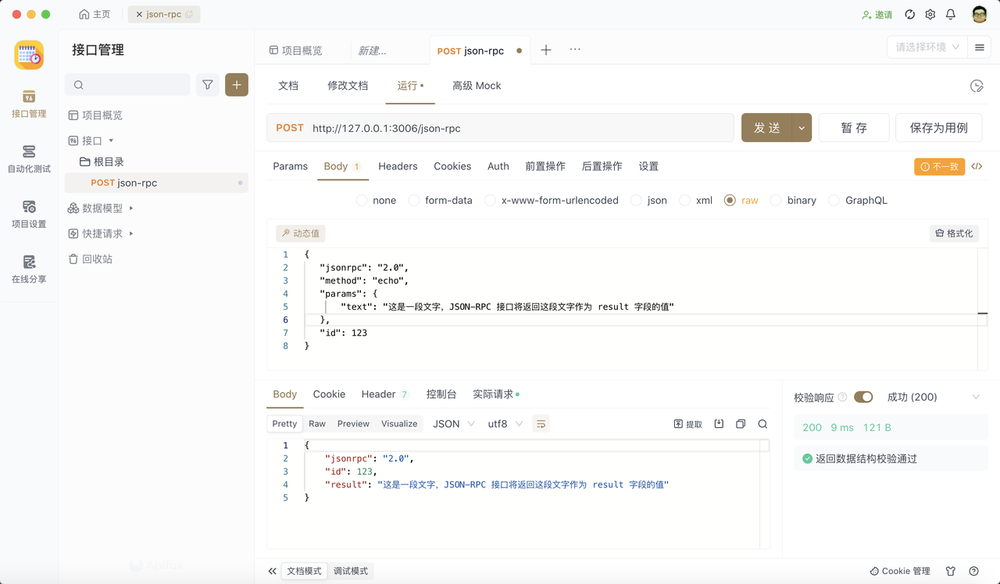Click 保存为用例 to save as example

pos(938,128)
